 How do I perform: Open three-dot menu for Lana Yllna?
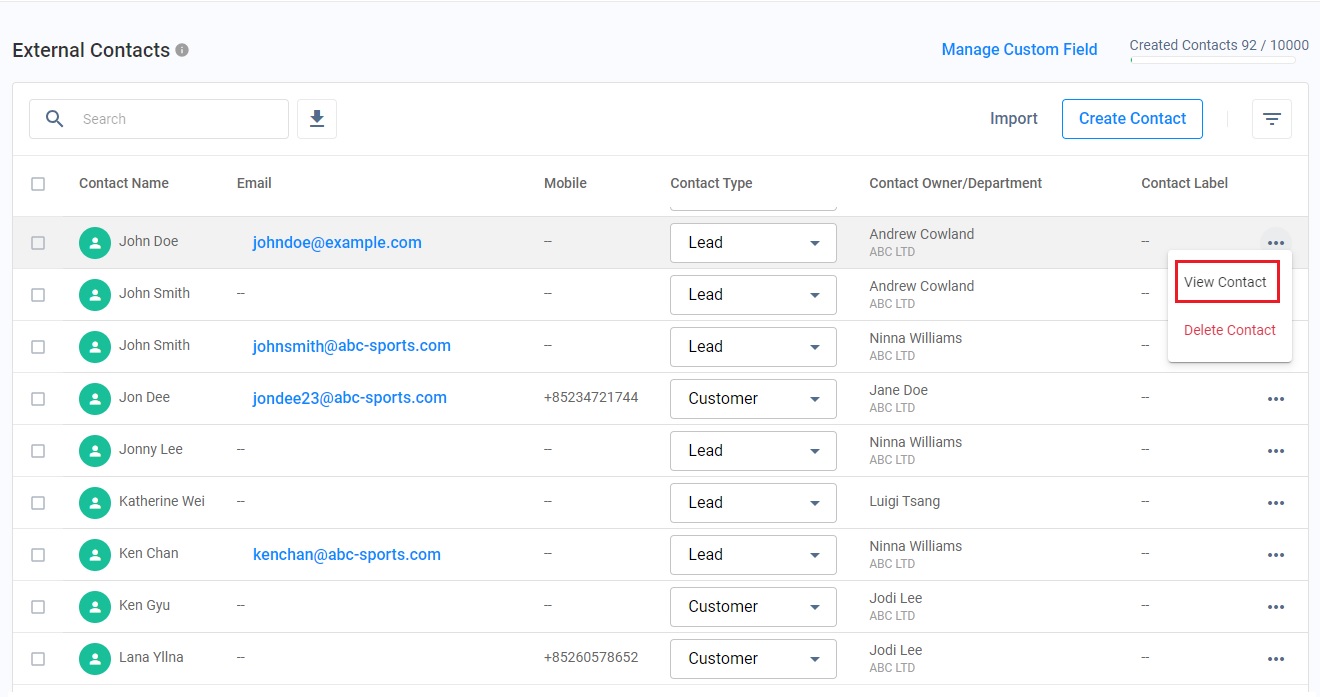pos(1275,659)
